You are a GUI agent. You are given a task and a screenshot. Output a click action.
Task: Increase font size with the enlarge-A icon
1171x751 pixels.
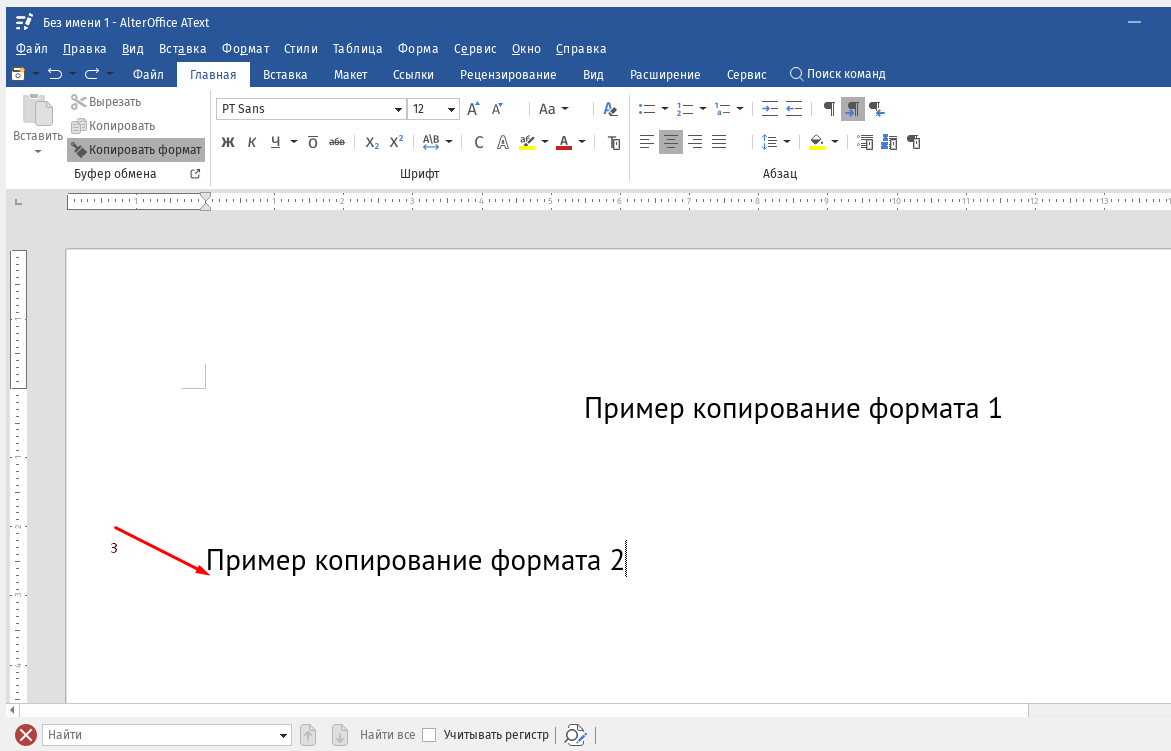pyautogui.click(x=473, y=109)
